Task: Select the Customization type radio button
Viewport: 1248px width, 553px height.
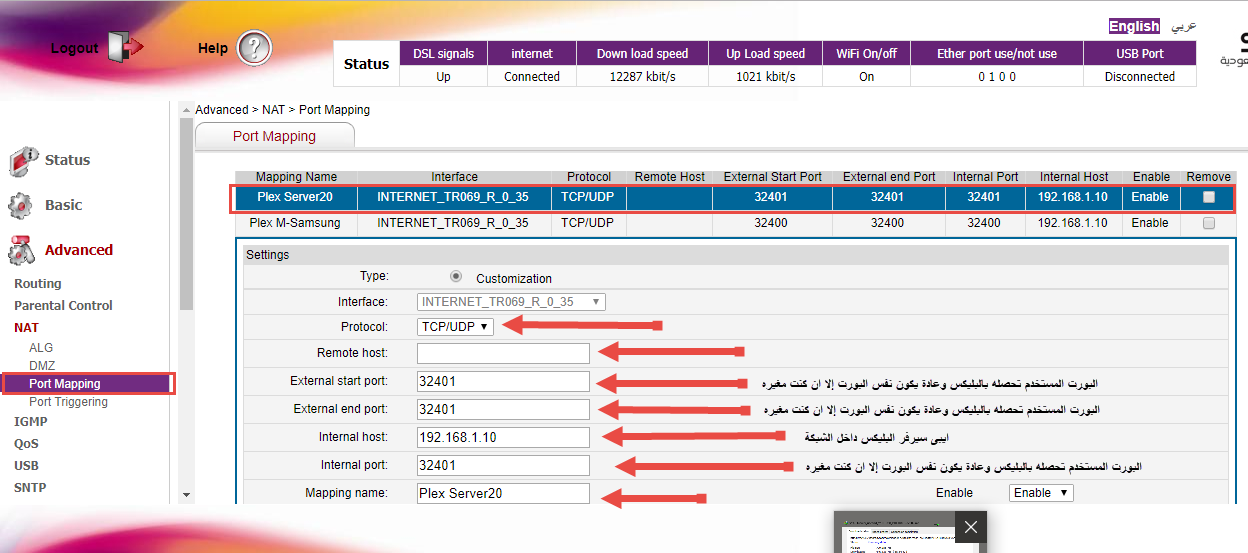Action: [x=456, y=277]
